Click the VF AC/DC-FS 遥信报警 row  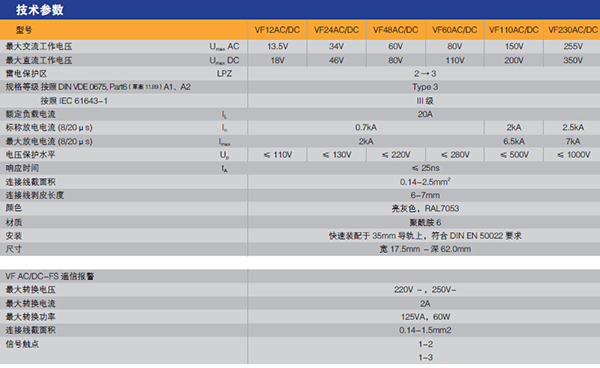300,276
